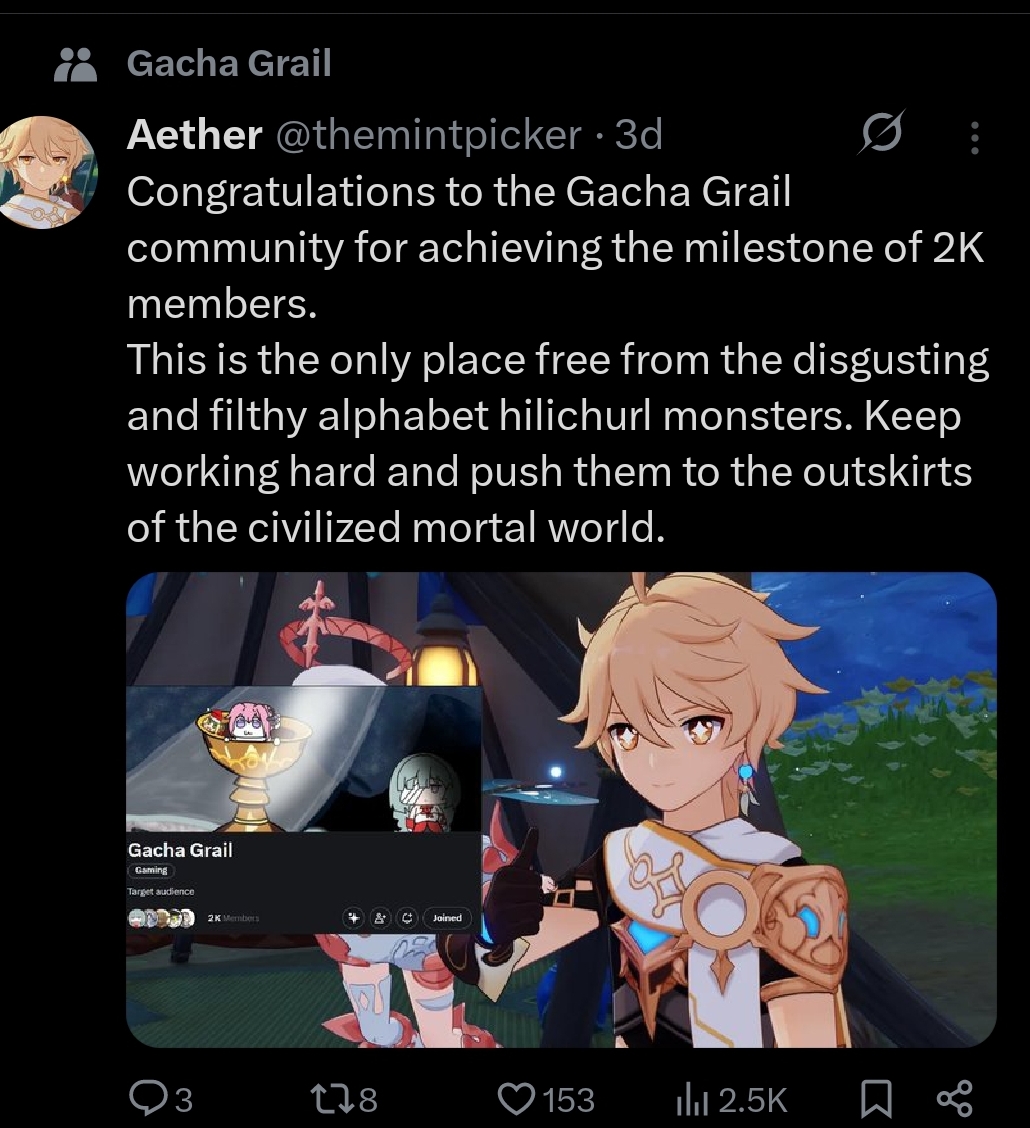
Task: View post analytics bar-chart icon
Action: click(x=692, y=1100)
